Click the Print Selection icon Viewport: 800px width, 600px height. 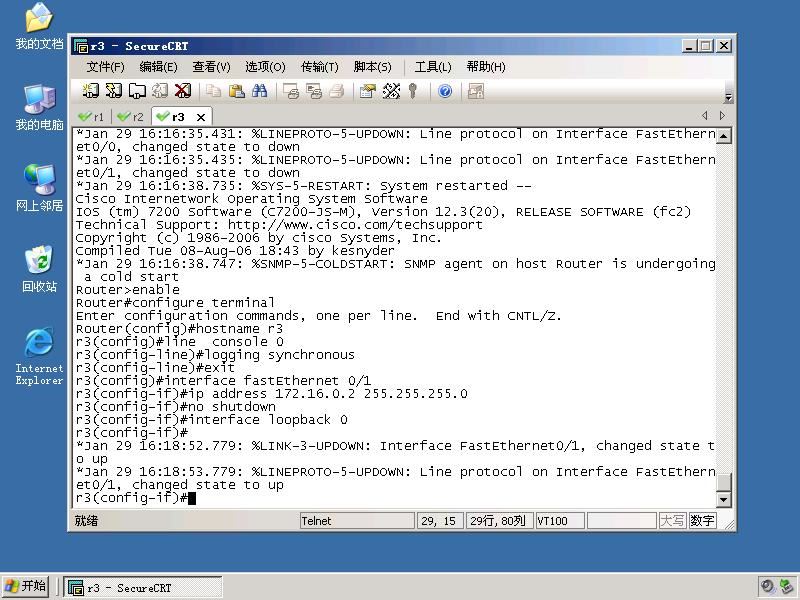(x=314, y=91)
